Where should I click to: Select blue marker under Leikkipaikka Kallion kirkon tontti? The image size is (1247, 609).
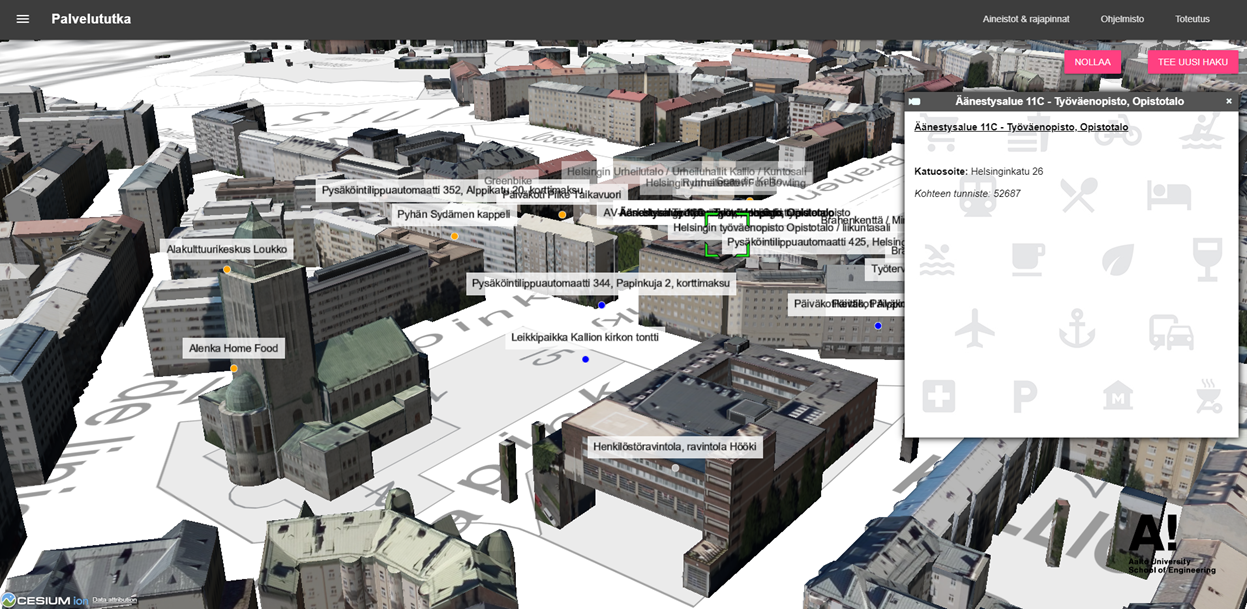(585, 358)
